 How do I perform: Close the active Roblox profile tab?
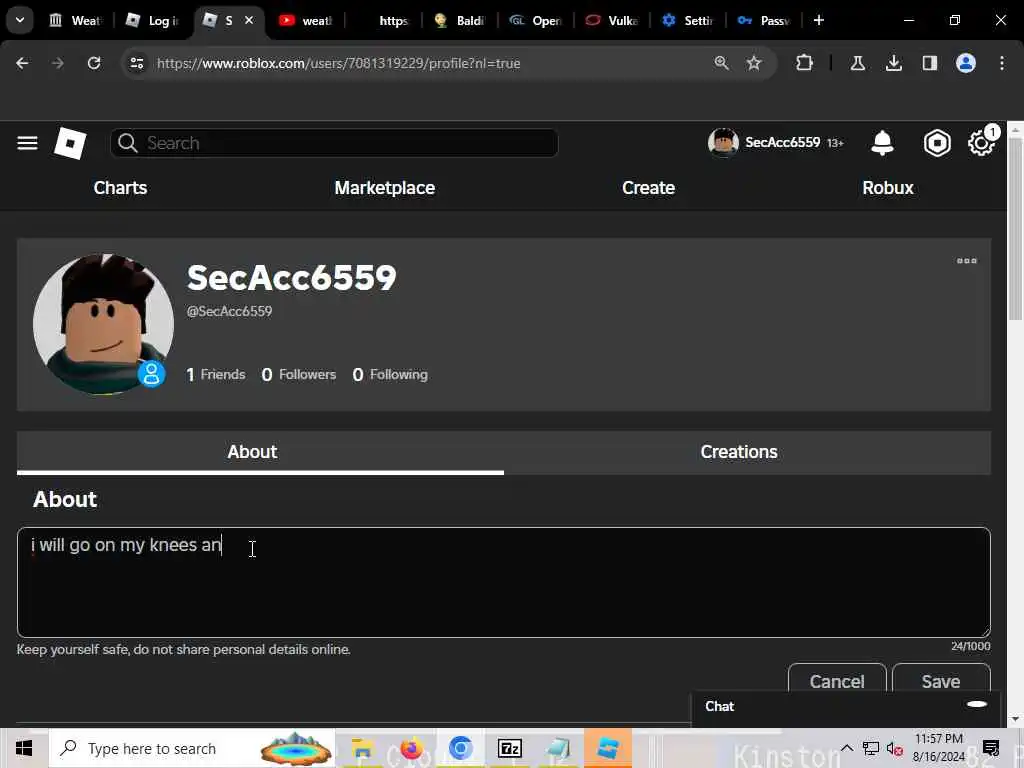tap(249, 20)
